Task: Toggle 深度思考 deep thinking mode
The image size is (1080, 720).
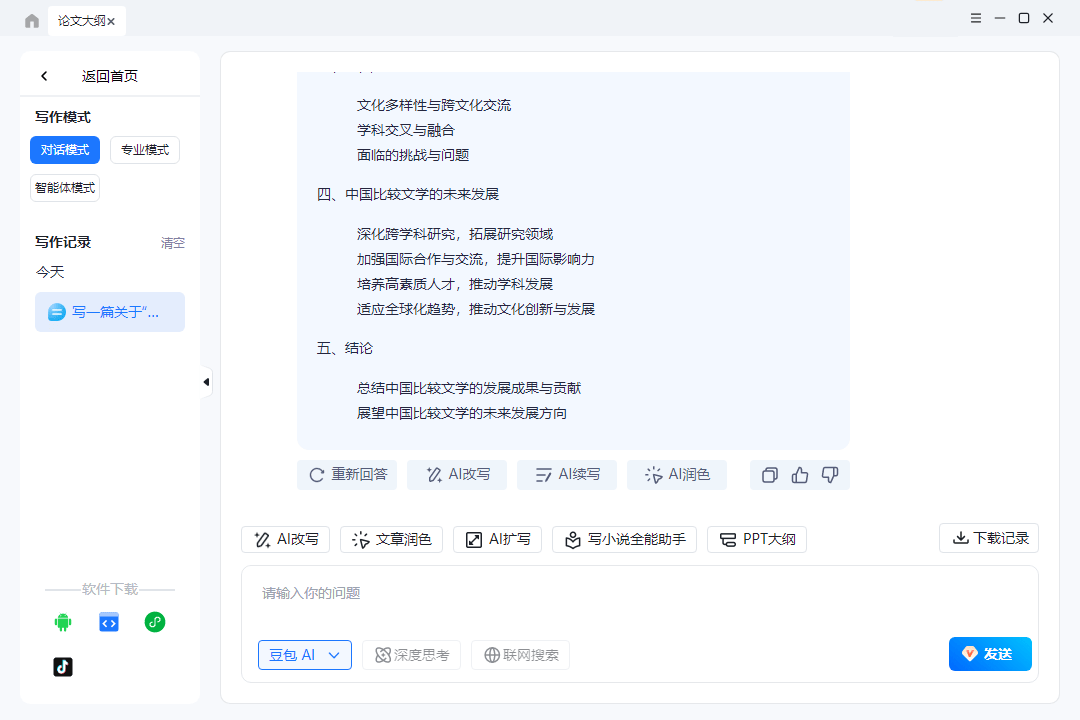Action: tap(411, 655)
